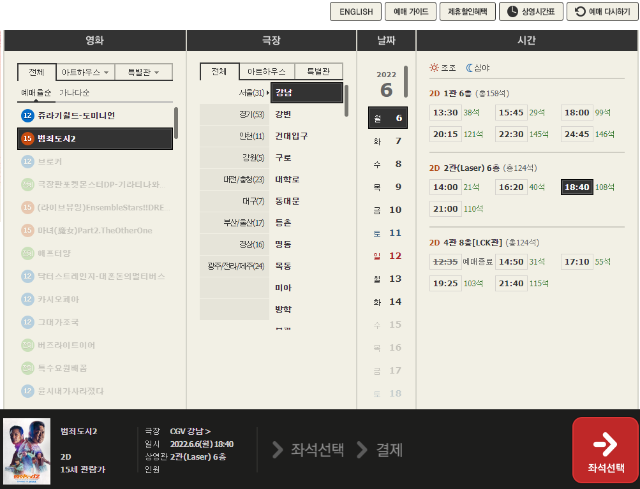640x489 pixels.
Task: Select 쥬라기월드-도미니언 movie
Action: (x=95, y=116)
